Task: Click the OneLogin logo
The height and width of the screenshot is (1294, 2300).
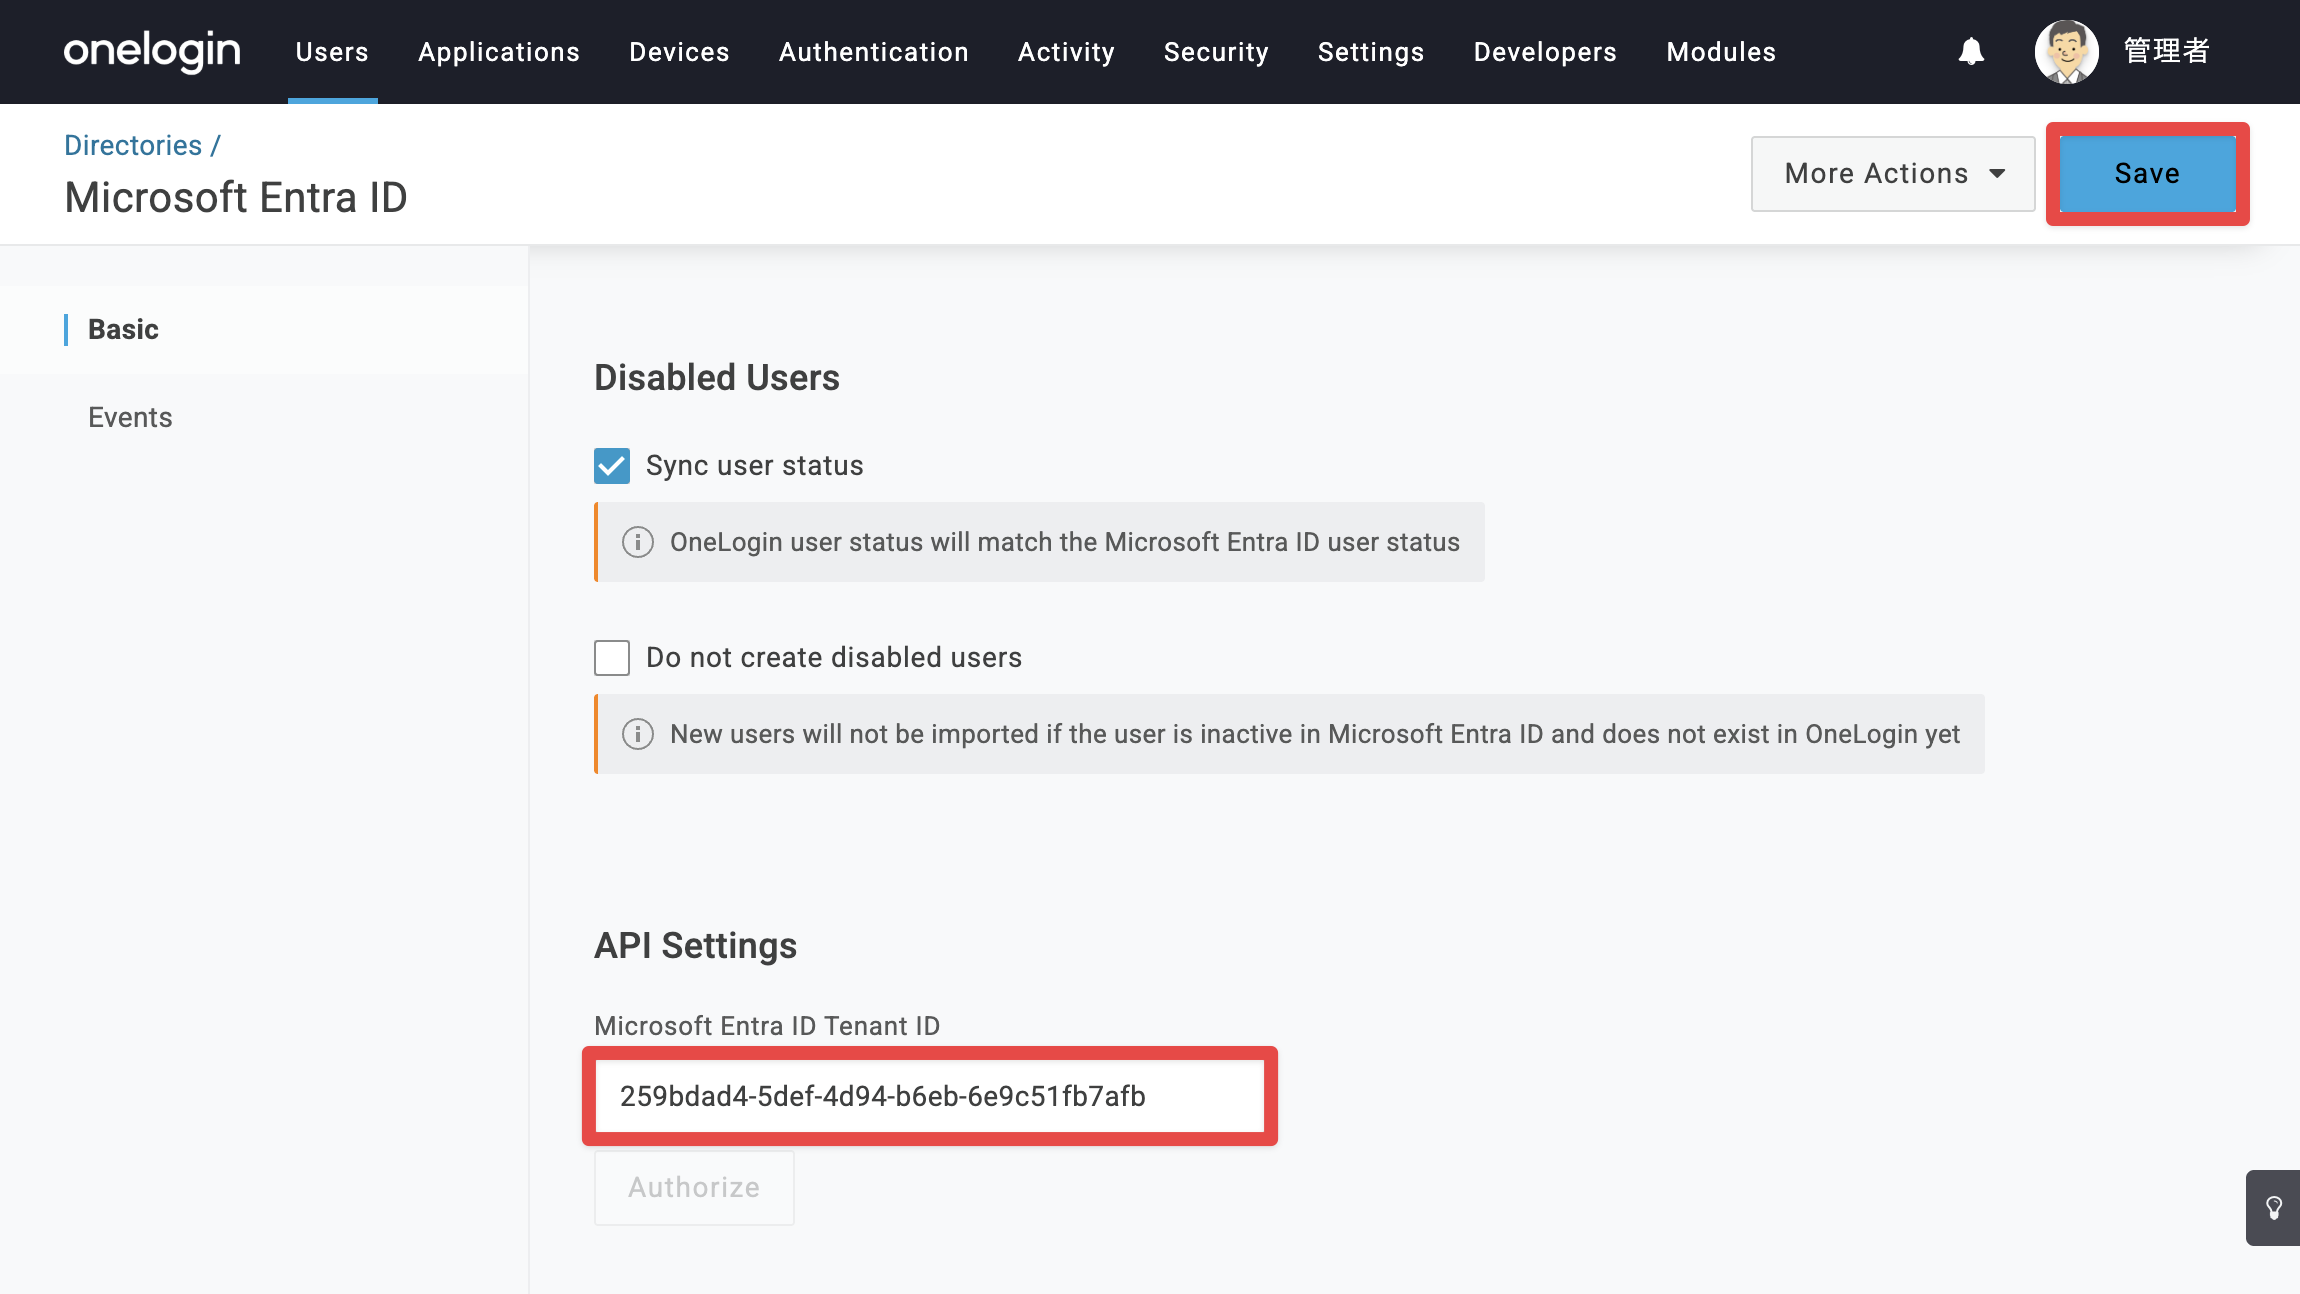Action: click(x=152, y=51)
